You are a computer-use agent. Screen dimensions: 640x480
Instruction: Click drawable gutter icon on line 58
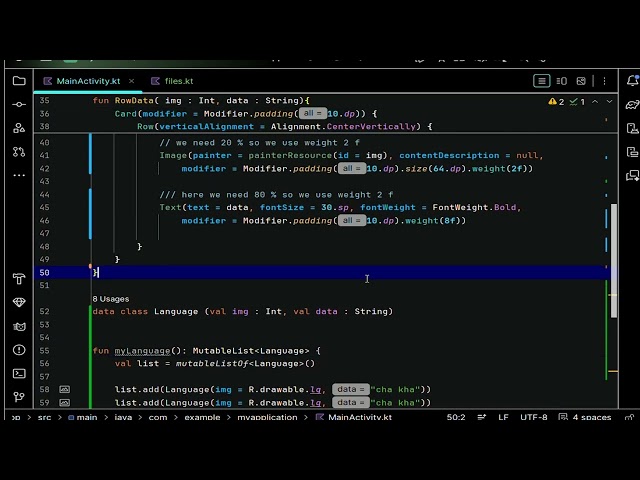pyautogui.click(x=64, y=389)
